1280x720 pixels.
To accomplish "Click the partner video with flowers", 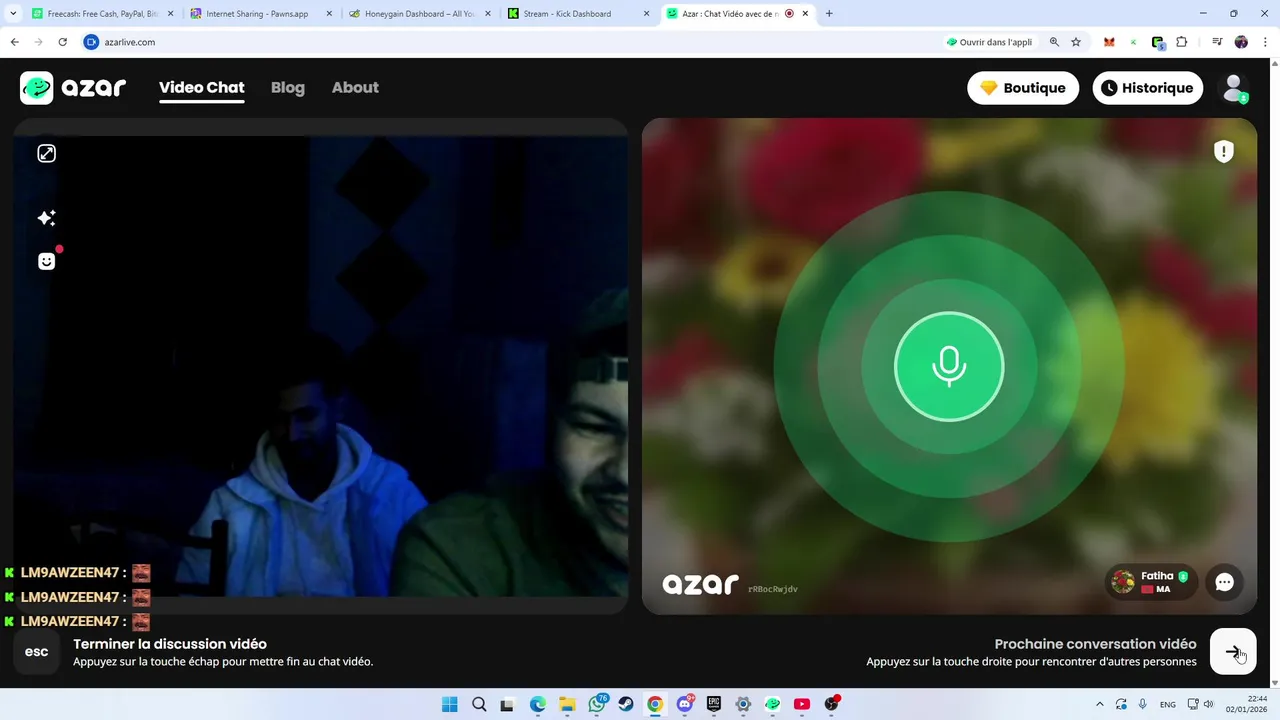I will pos(949,366).
